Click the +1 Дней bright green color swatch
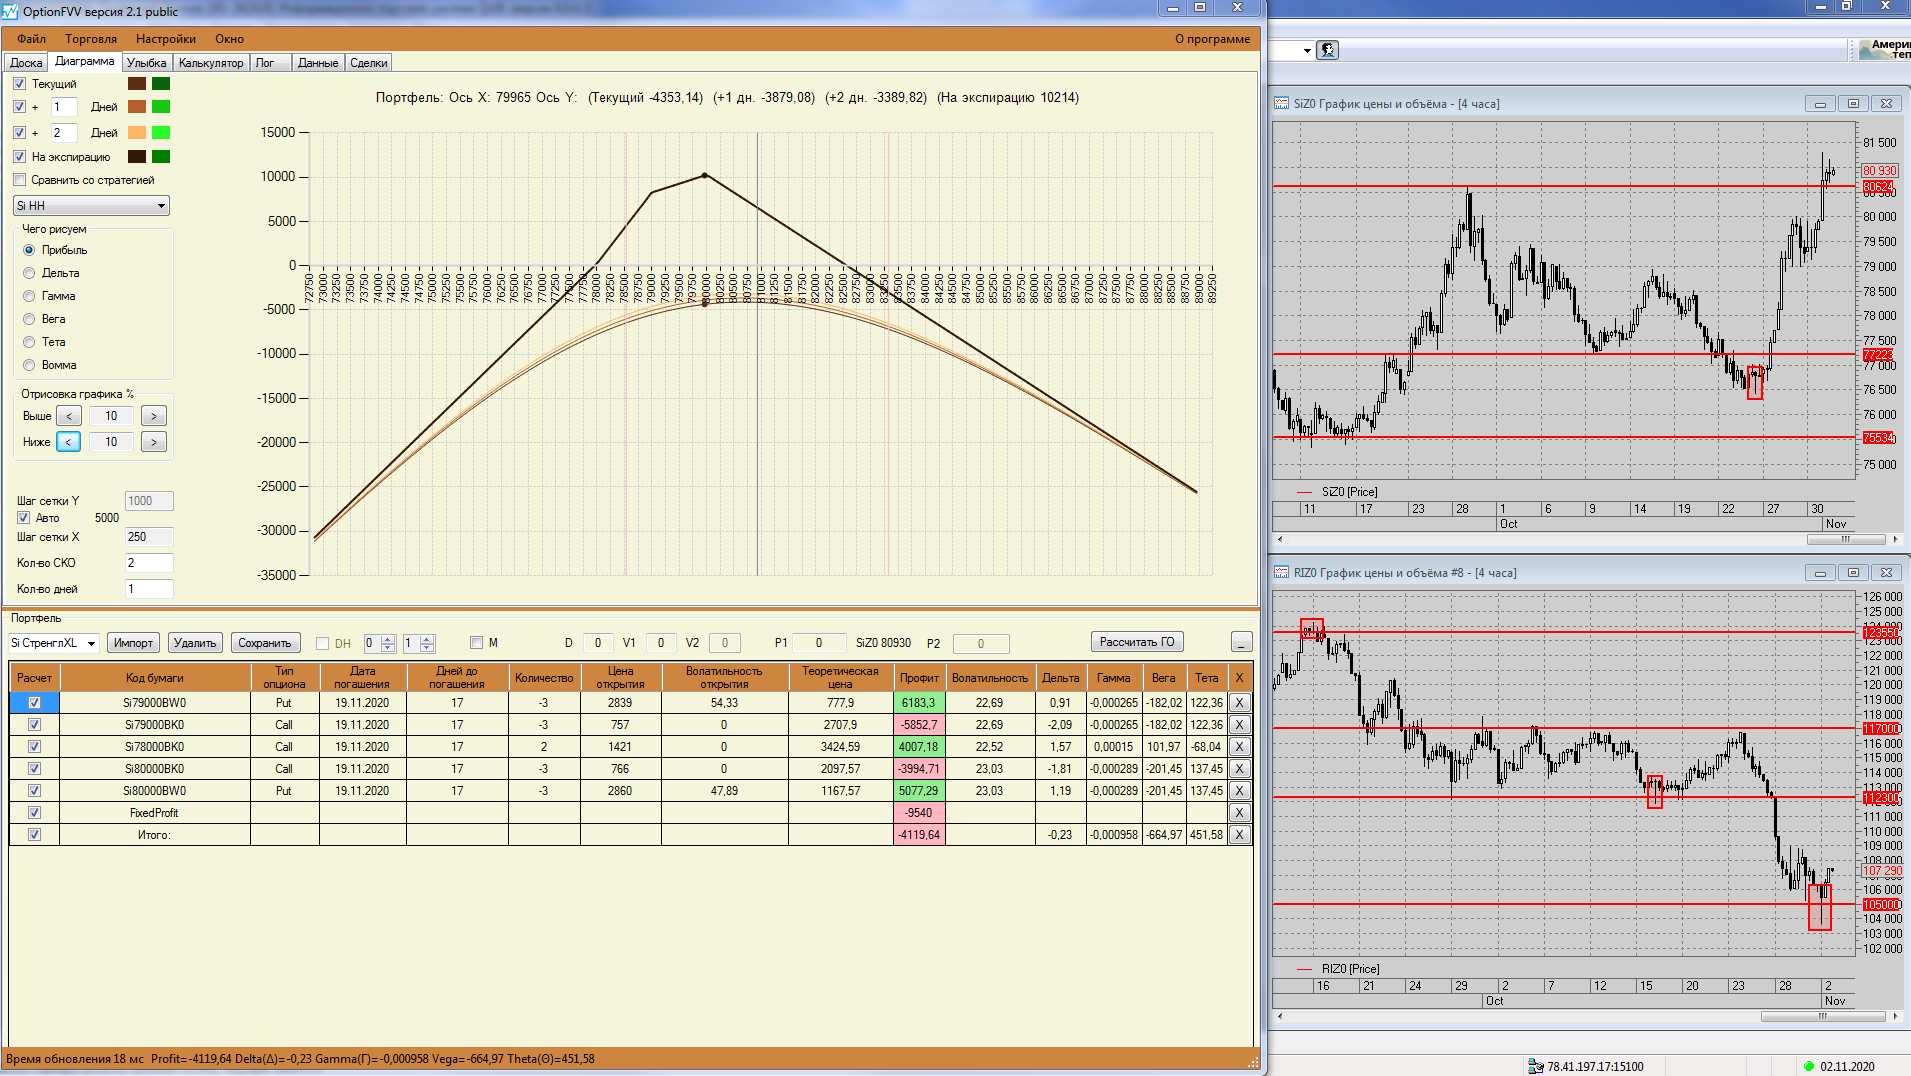 click(x=161, y=107)
